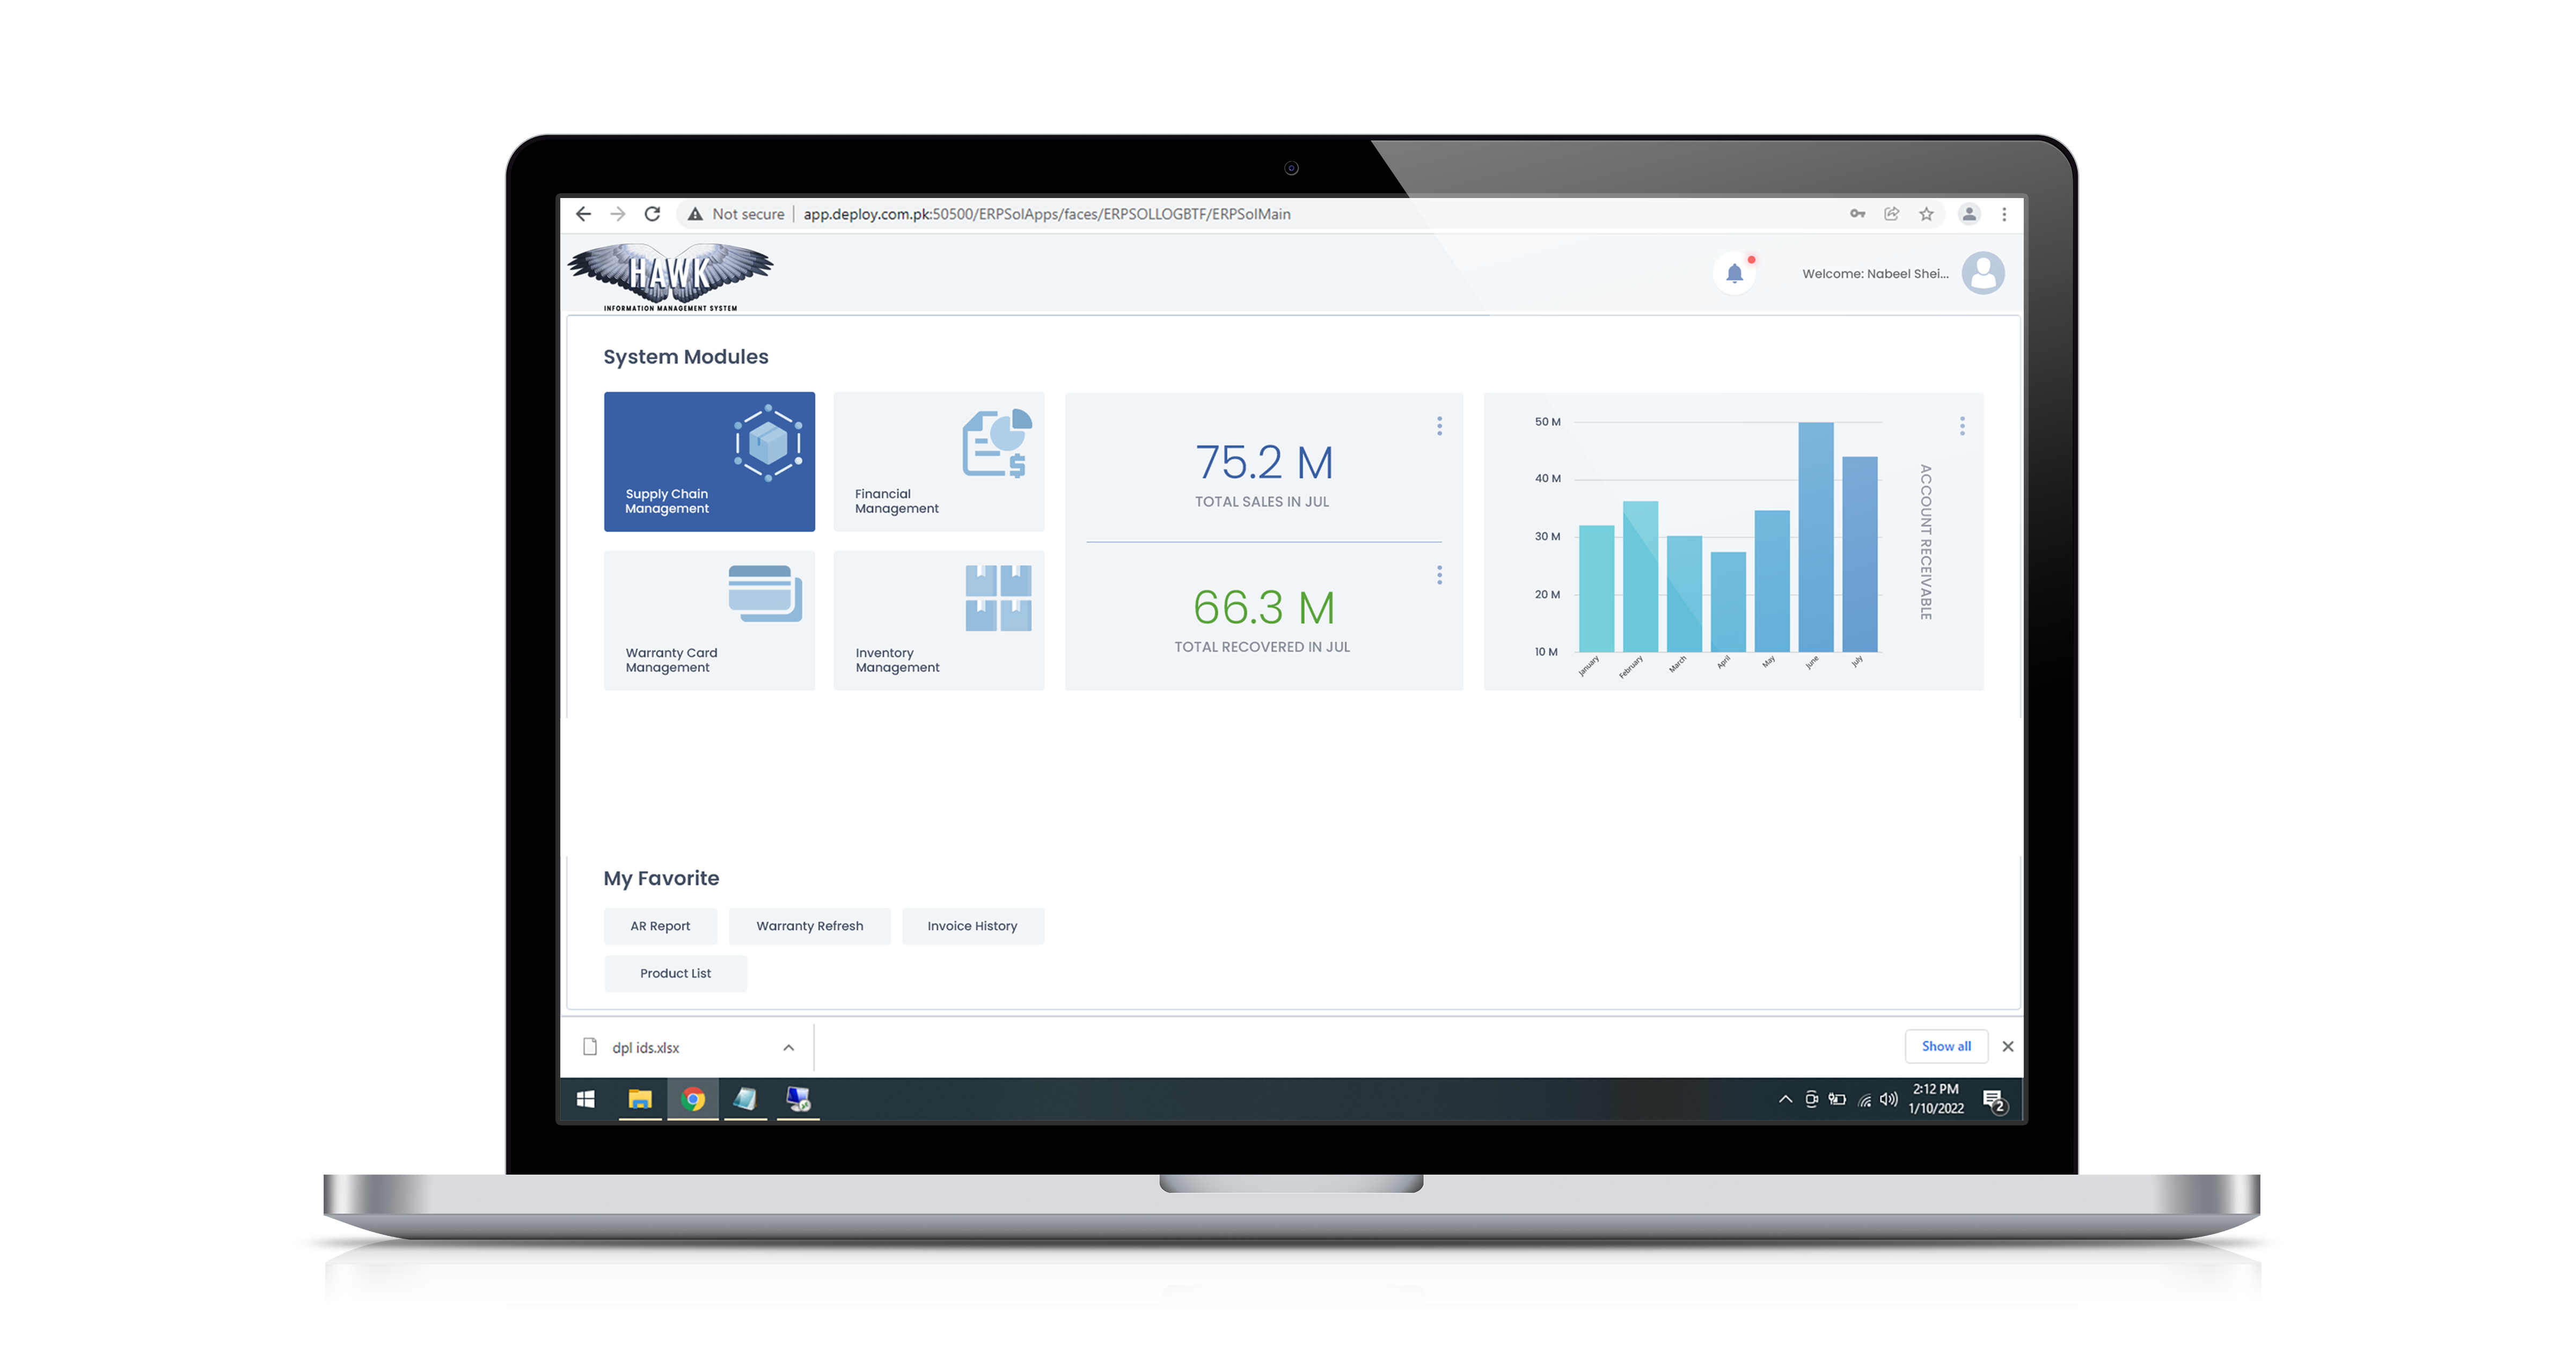Image resolution: width=2576 pixels, height=1354 pixels.
Task: Open the Inventory Management module
Action: (938, 620)
